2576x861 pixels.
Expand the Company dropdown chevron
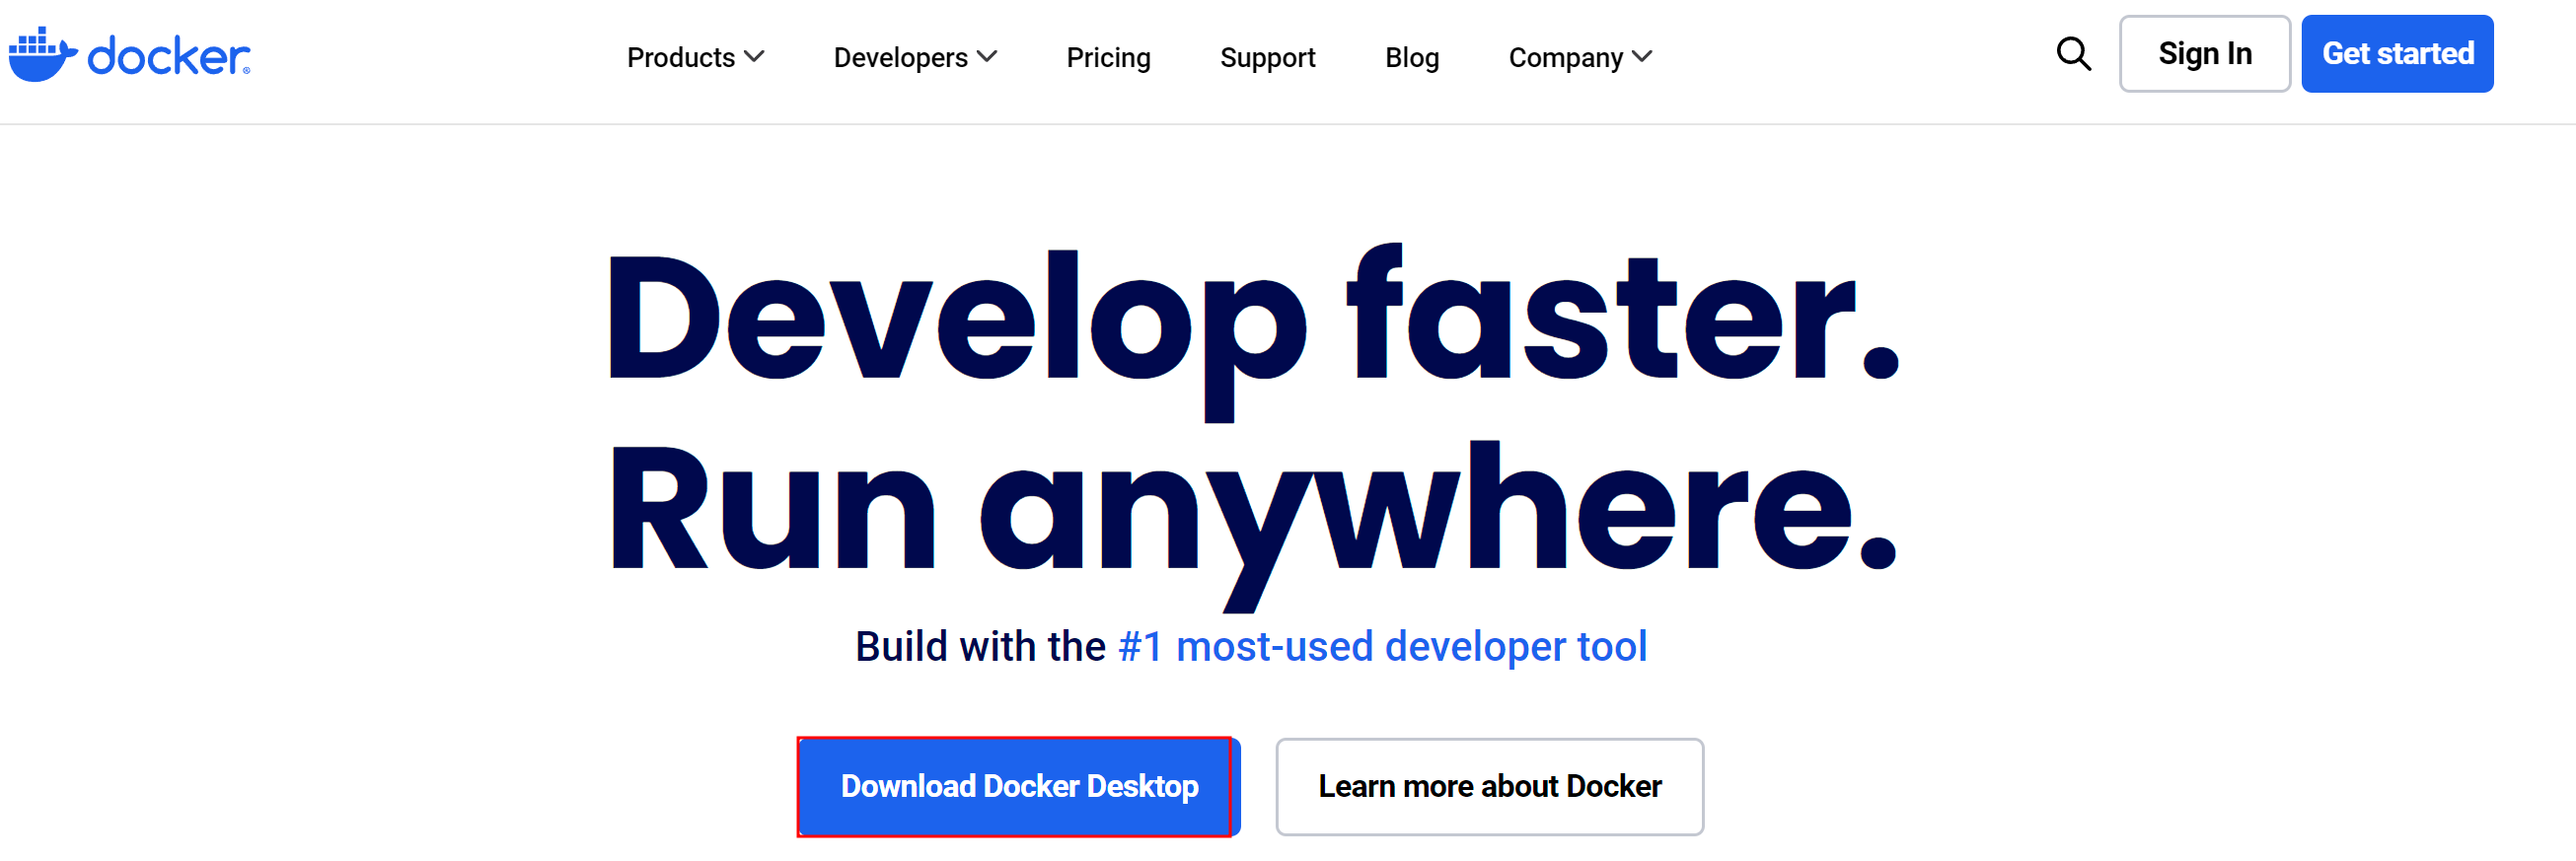coord(1642,57)
